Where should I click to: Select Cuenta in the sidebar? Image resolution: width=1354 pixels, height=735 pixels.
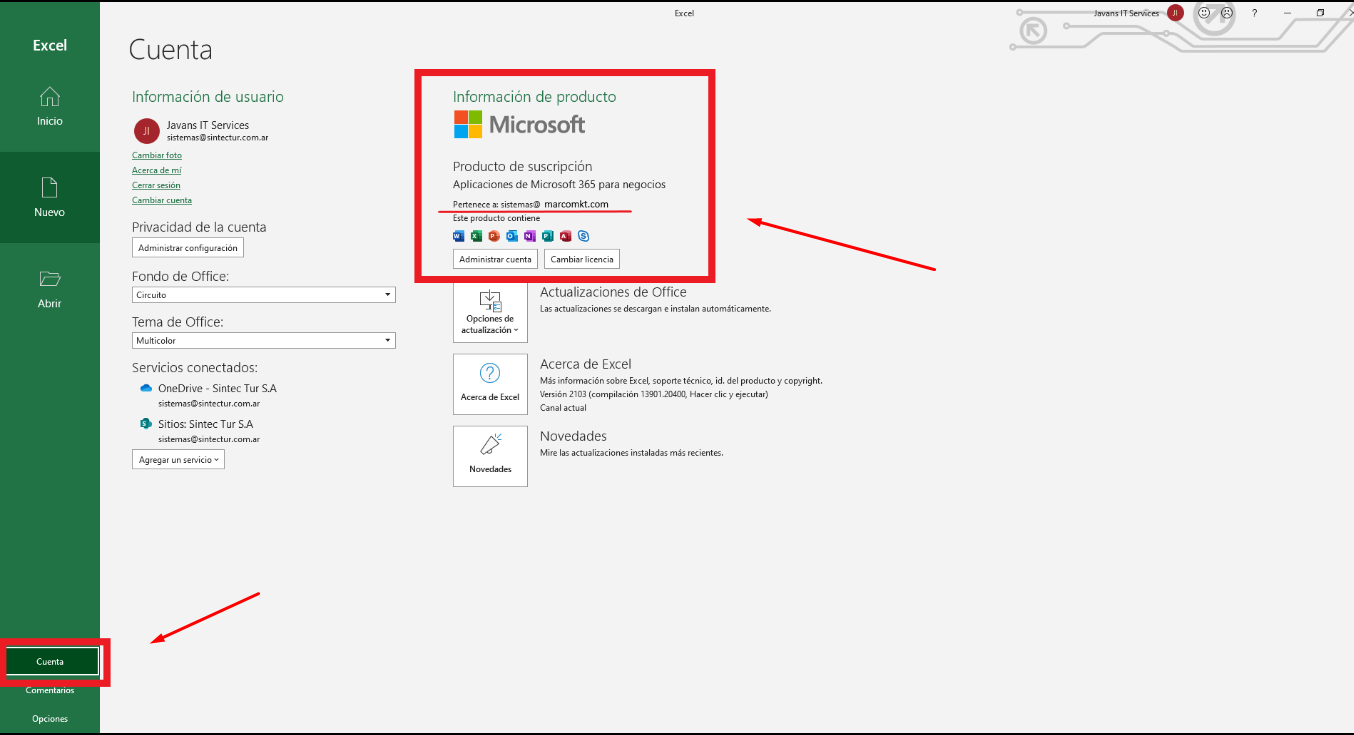coord(50,661)
